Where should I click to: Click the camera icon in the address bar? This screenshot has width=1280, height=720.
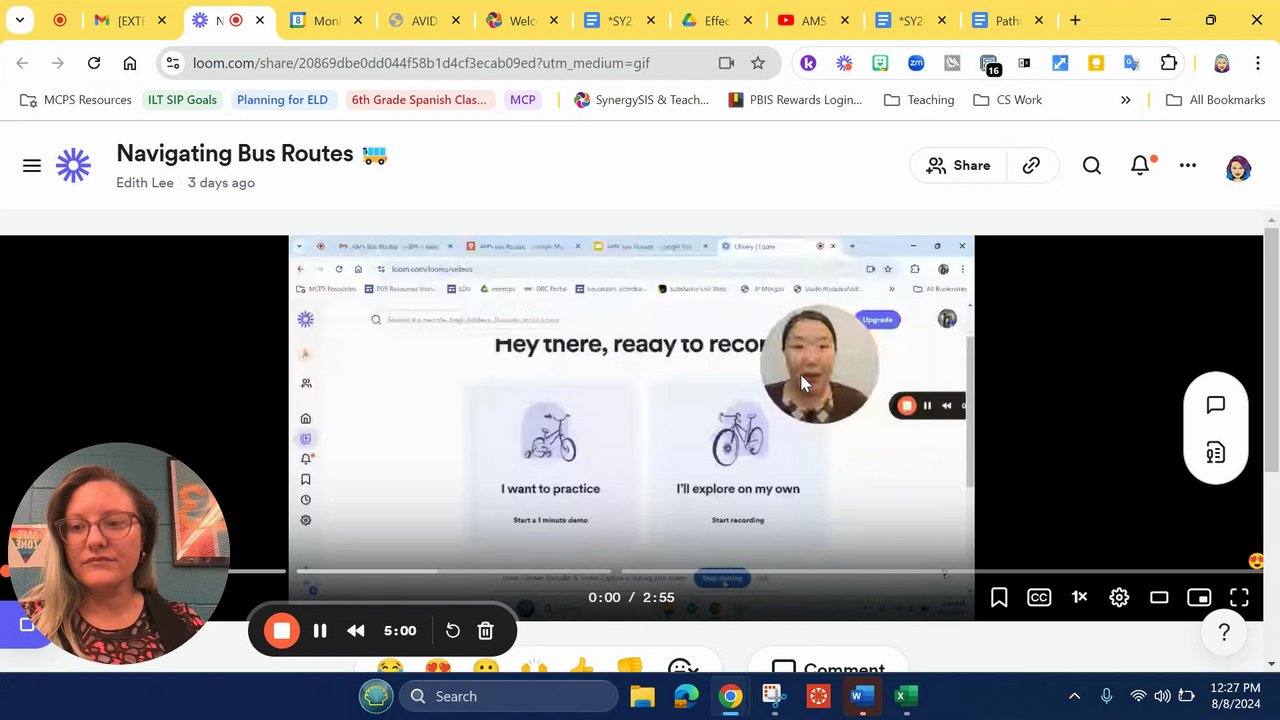tap(726, 63)
